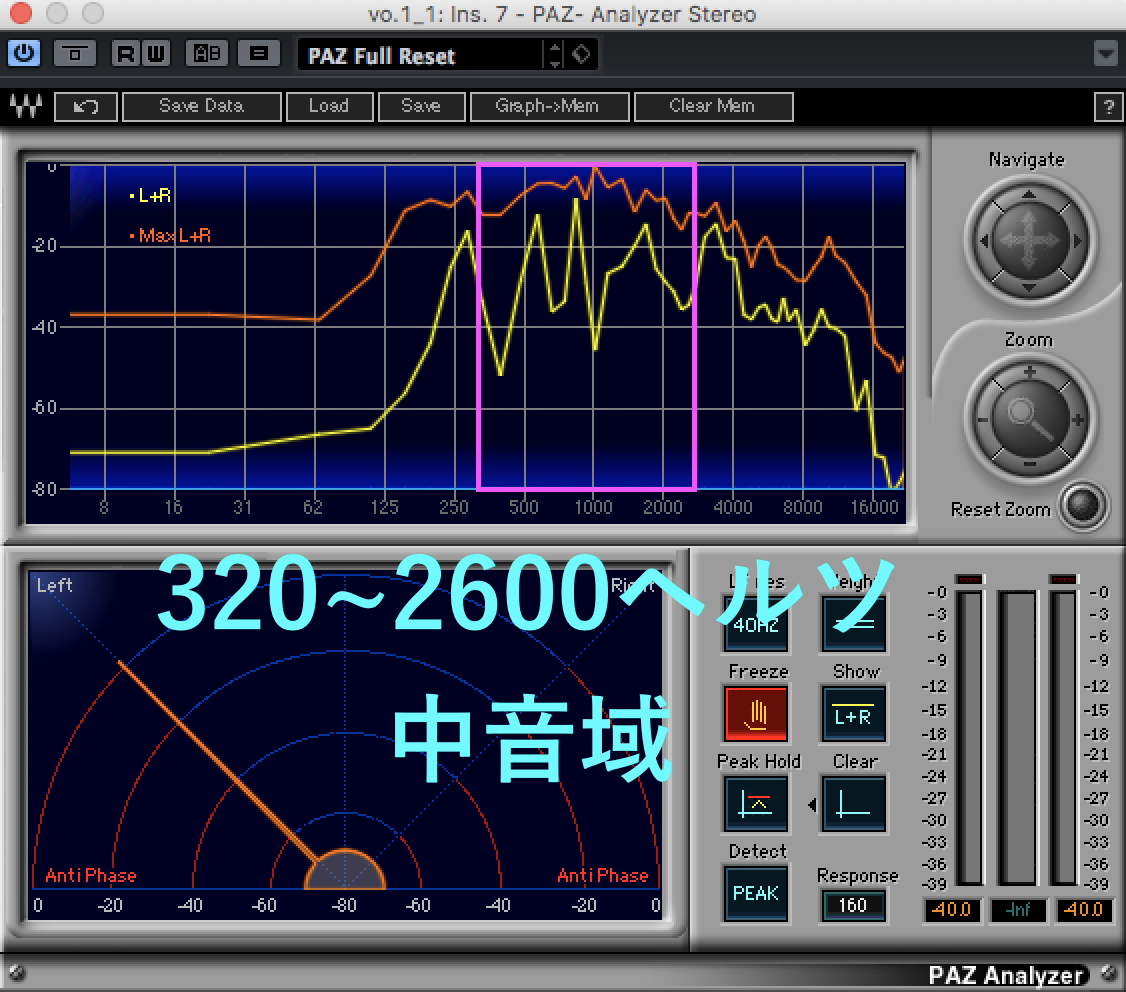Screen dimensions: 1126x992
Task: Navigate graph up with the top arrow
Action: (1029, 194)
